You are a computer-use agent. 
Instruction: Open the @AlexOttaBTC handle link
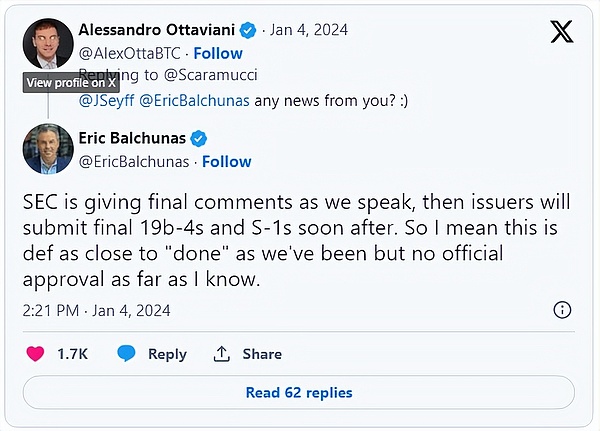pos(130,53)
